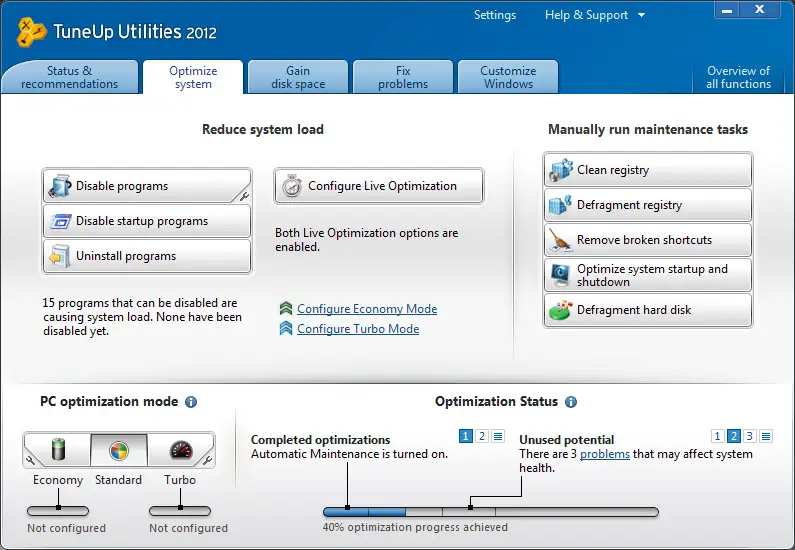Click Turbo mode configuration status bar
795x550 pixels.
[180, 511]
